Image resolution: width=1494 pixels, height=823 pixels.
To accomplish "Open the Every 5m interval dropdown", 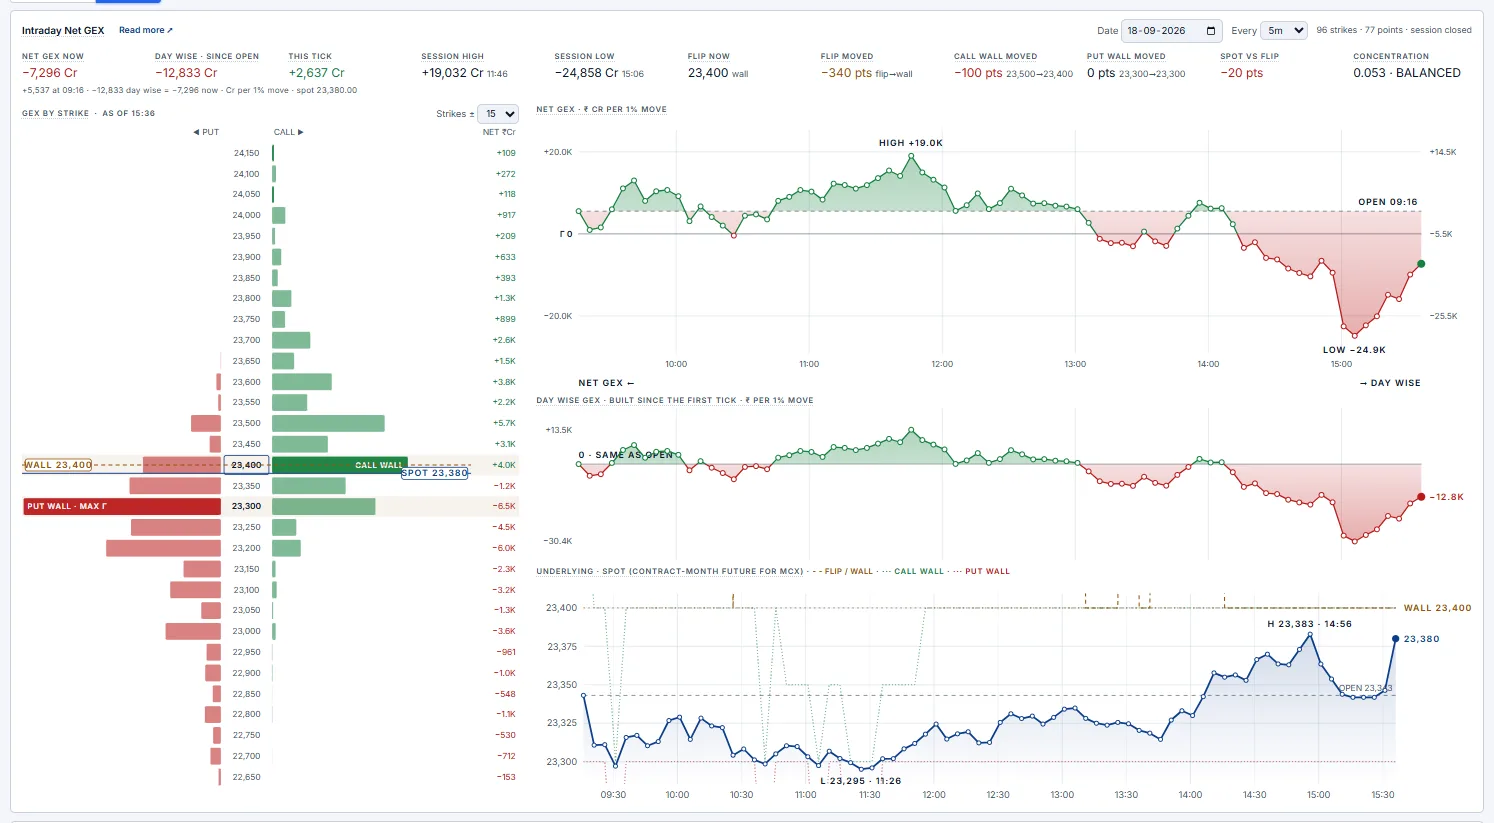I will coord(1284,31).
